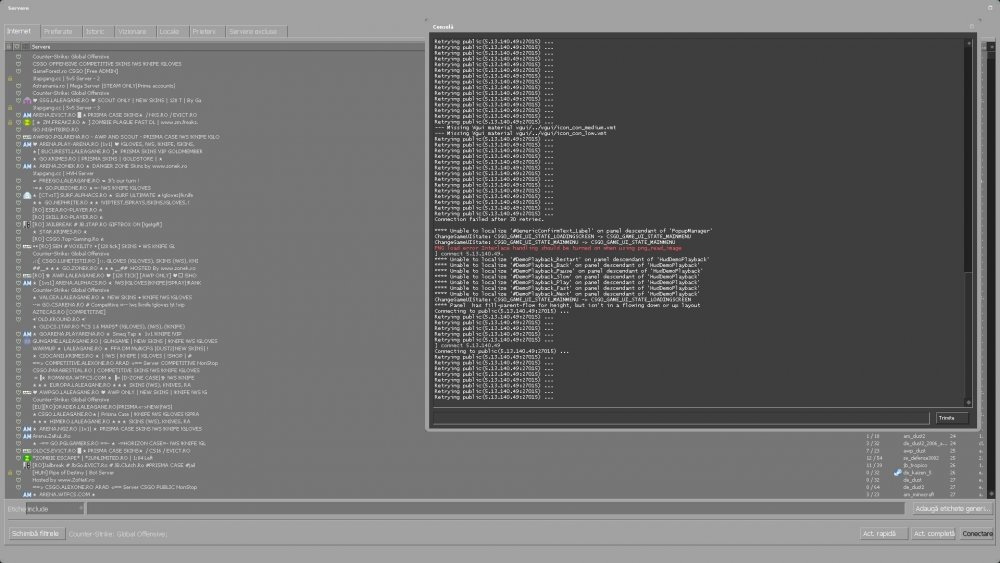Viewport: 1000px width, 563px height.
Task: Sort by the padlock password column header
Action: (x=9, y=47)
